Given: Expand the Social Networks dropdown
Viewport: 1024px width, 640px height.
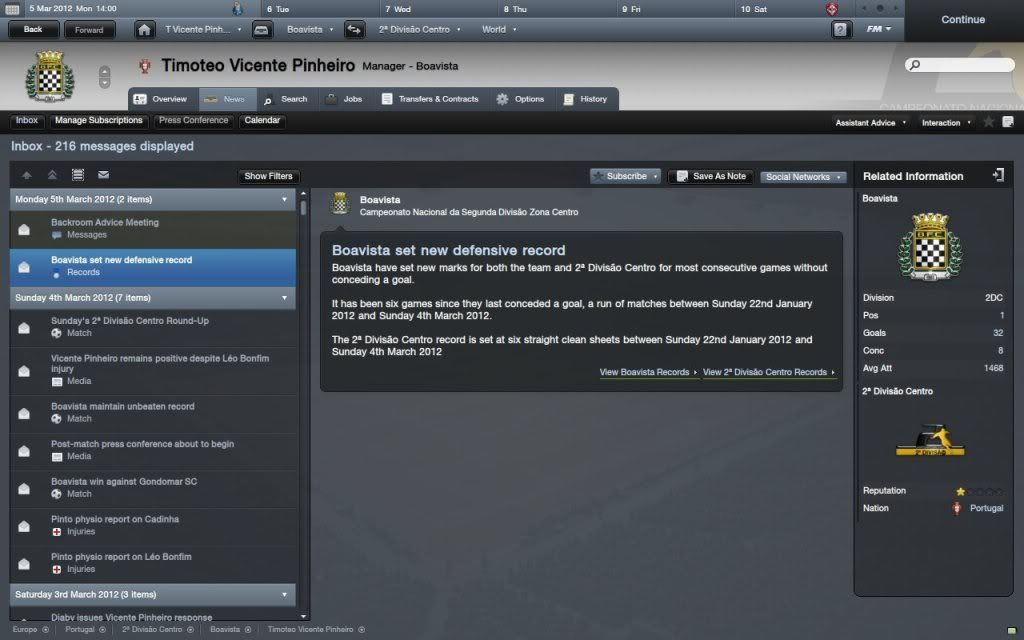Looking at the screenshot, I should (803, 177).
